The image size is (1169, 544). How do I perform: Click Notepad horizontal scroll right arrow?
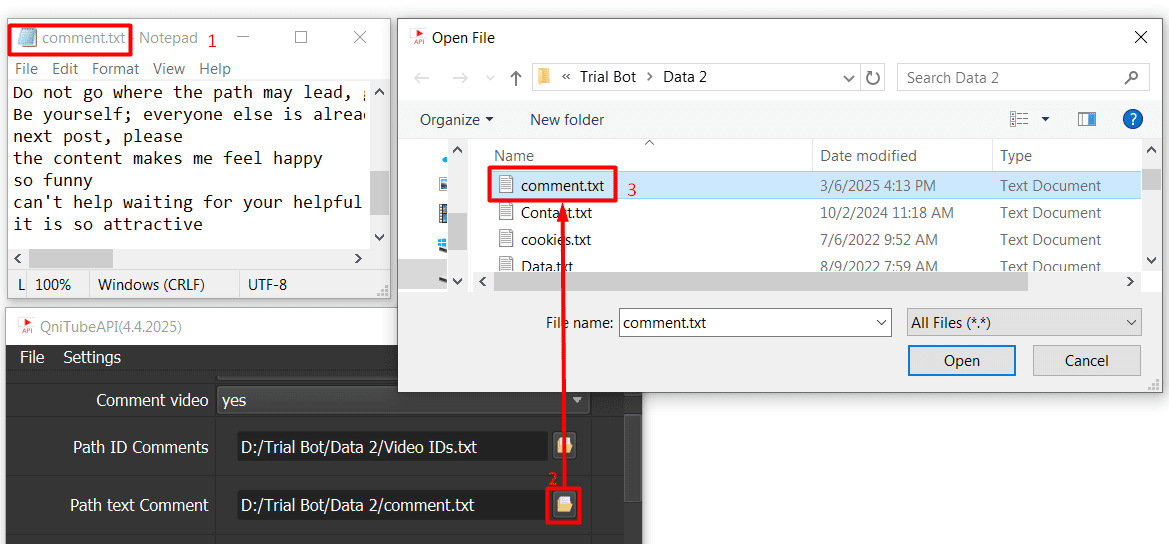359,259
